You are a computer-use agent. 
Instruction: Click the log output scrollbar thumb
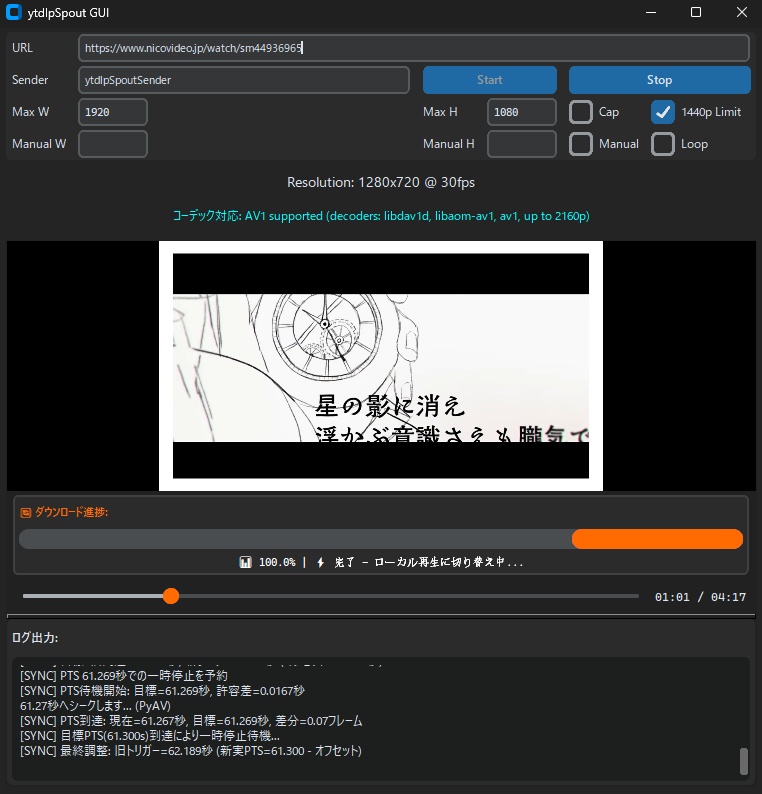[x=744, y=761]
